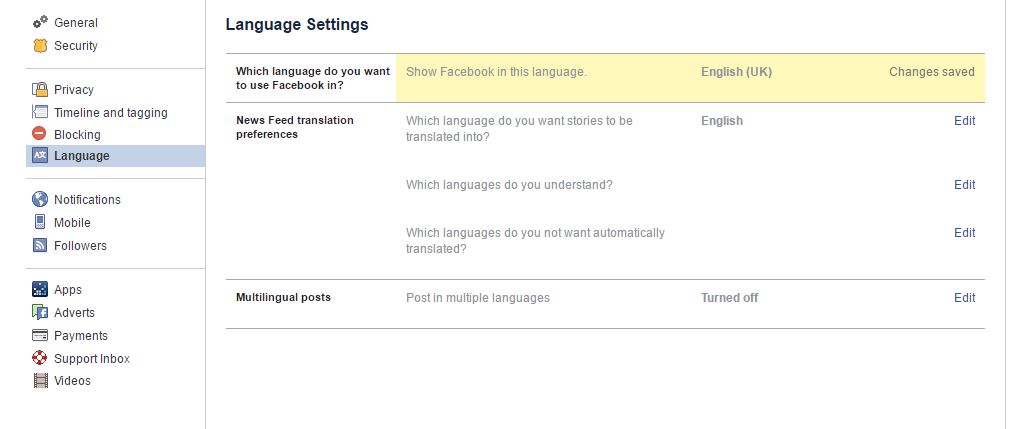
Task: Click the Privacy padlock icon
Action: 40,89
